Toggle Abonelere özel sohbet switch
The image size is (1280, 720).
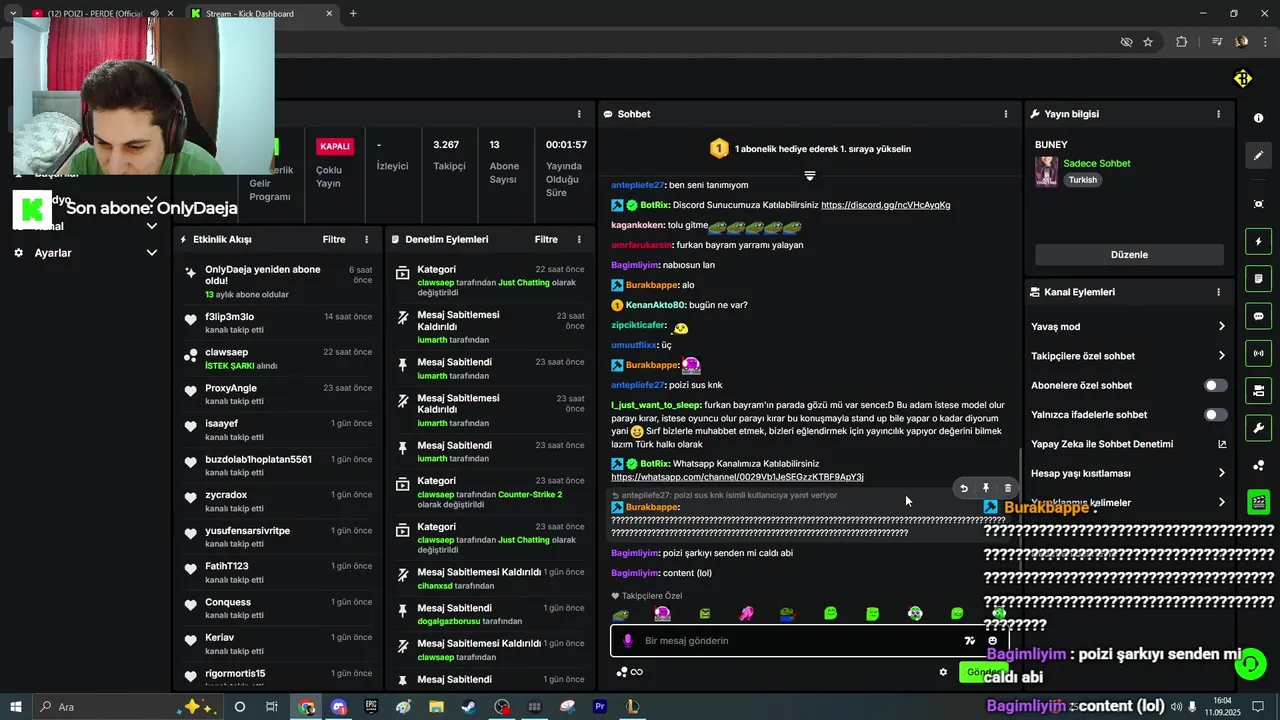click(1215, 385)
